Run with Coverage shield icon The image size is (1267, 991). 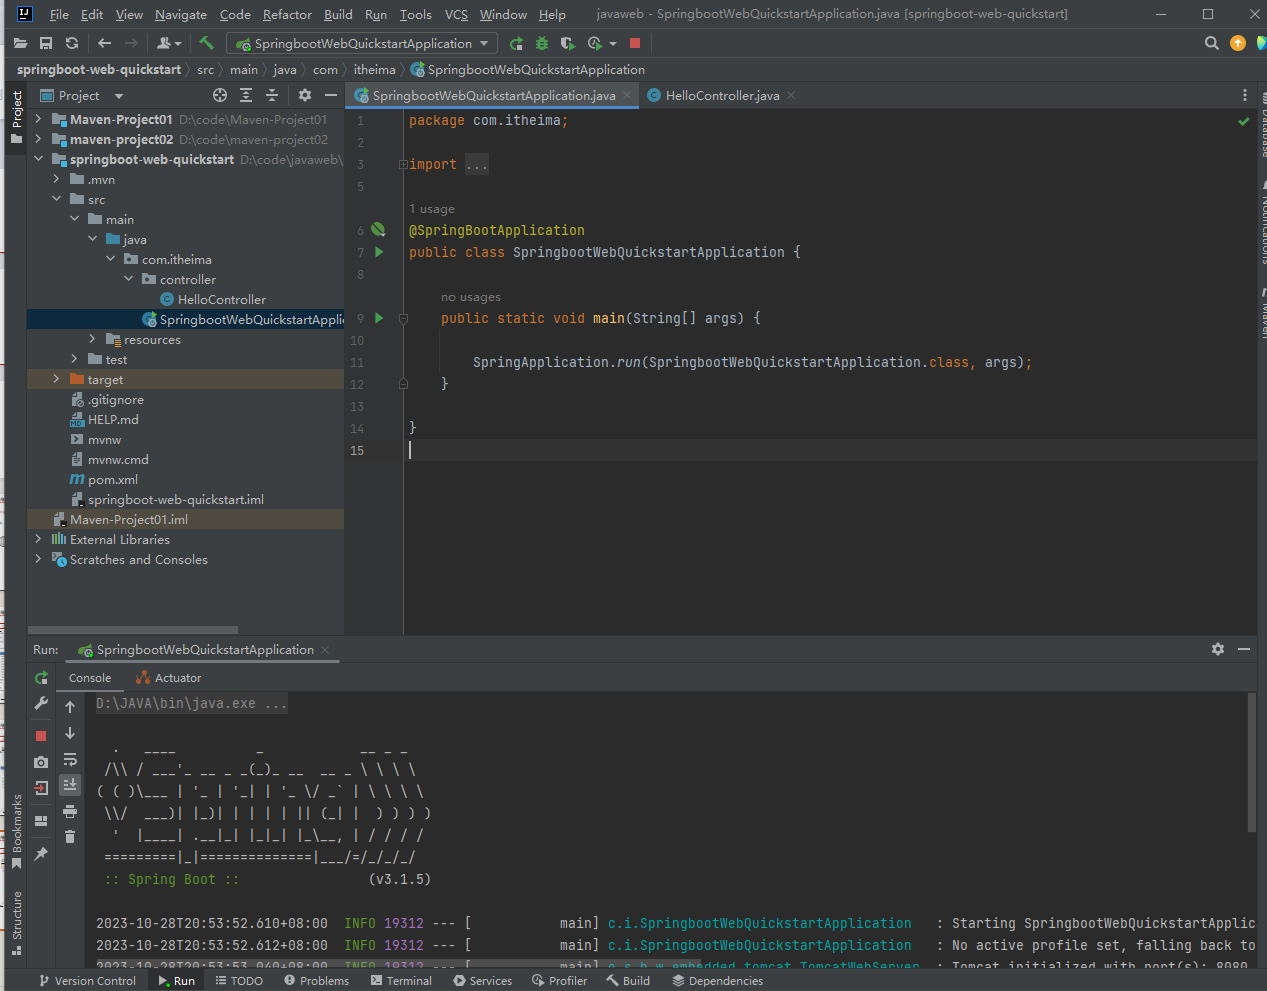click(568, 43)
